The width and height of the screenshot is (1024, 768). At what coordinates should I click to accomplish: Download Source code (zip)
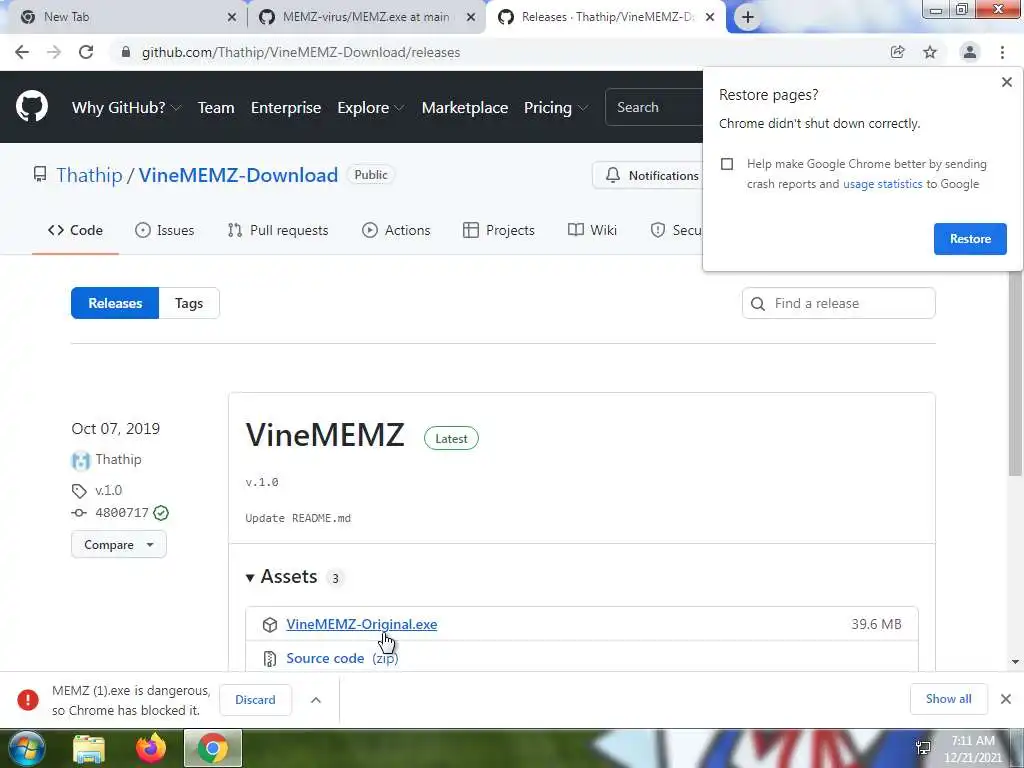click(342, 658)
